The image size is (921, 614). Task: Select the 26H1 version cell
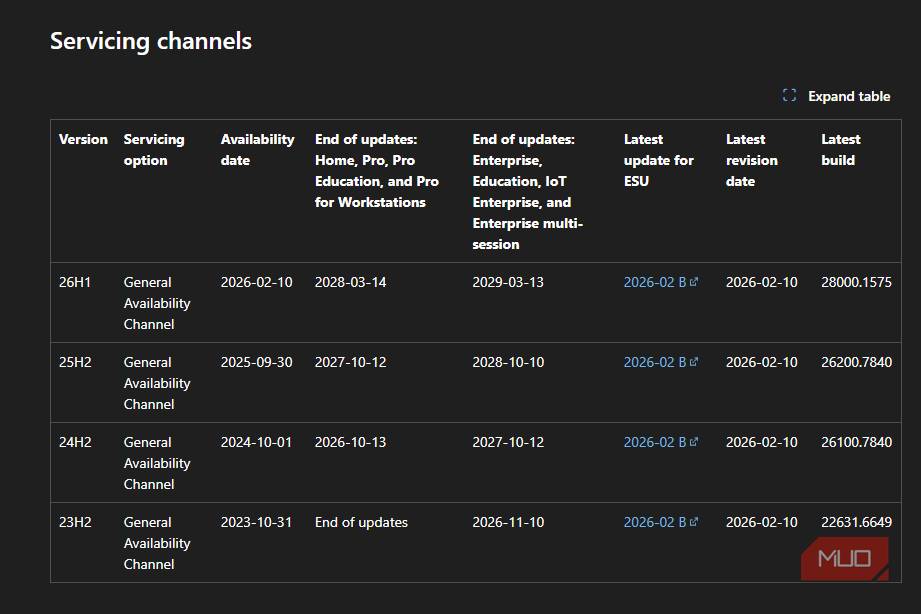75,282
